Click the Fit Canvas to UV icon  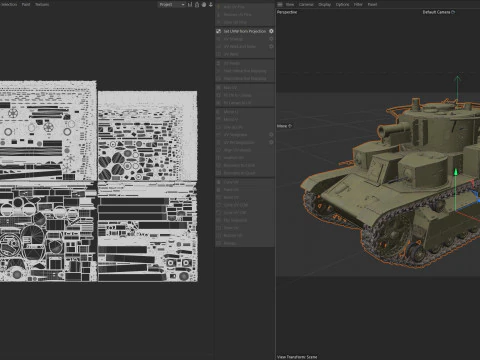point(219,103)
